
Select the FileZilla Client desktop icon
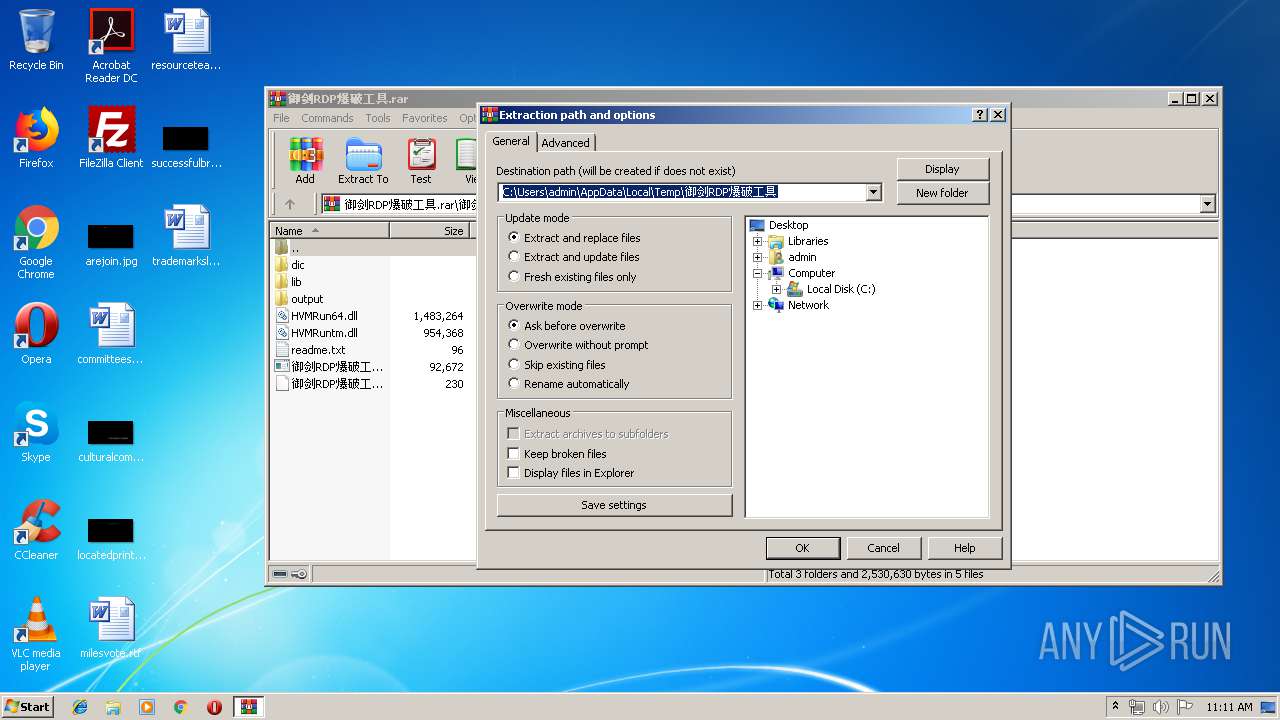click(111, 137)
